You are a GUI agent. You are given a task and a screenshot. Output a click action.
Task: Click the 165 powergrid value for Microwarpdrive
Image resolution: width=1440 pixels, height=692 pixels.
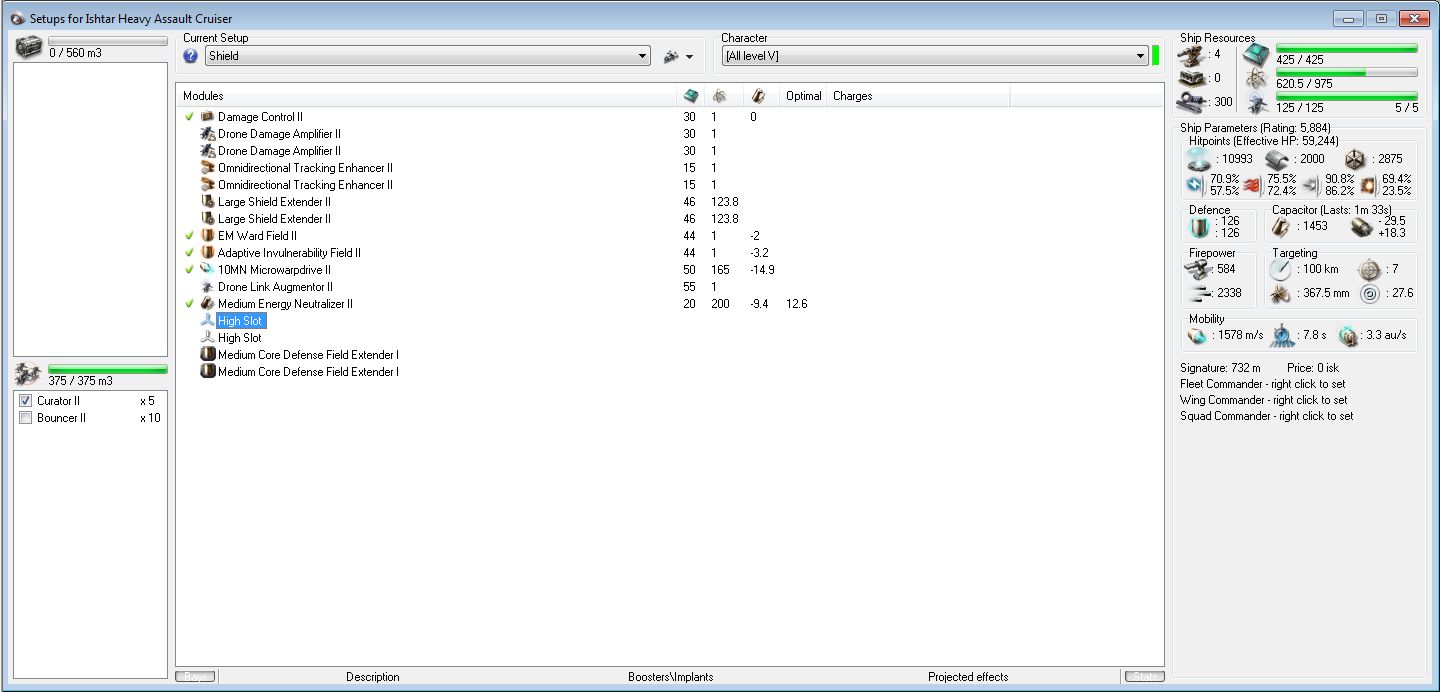[x=720, y=270]
